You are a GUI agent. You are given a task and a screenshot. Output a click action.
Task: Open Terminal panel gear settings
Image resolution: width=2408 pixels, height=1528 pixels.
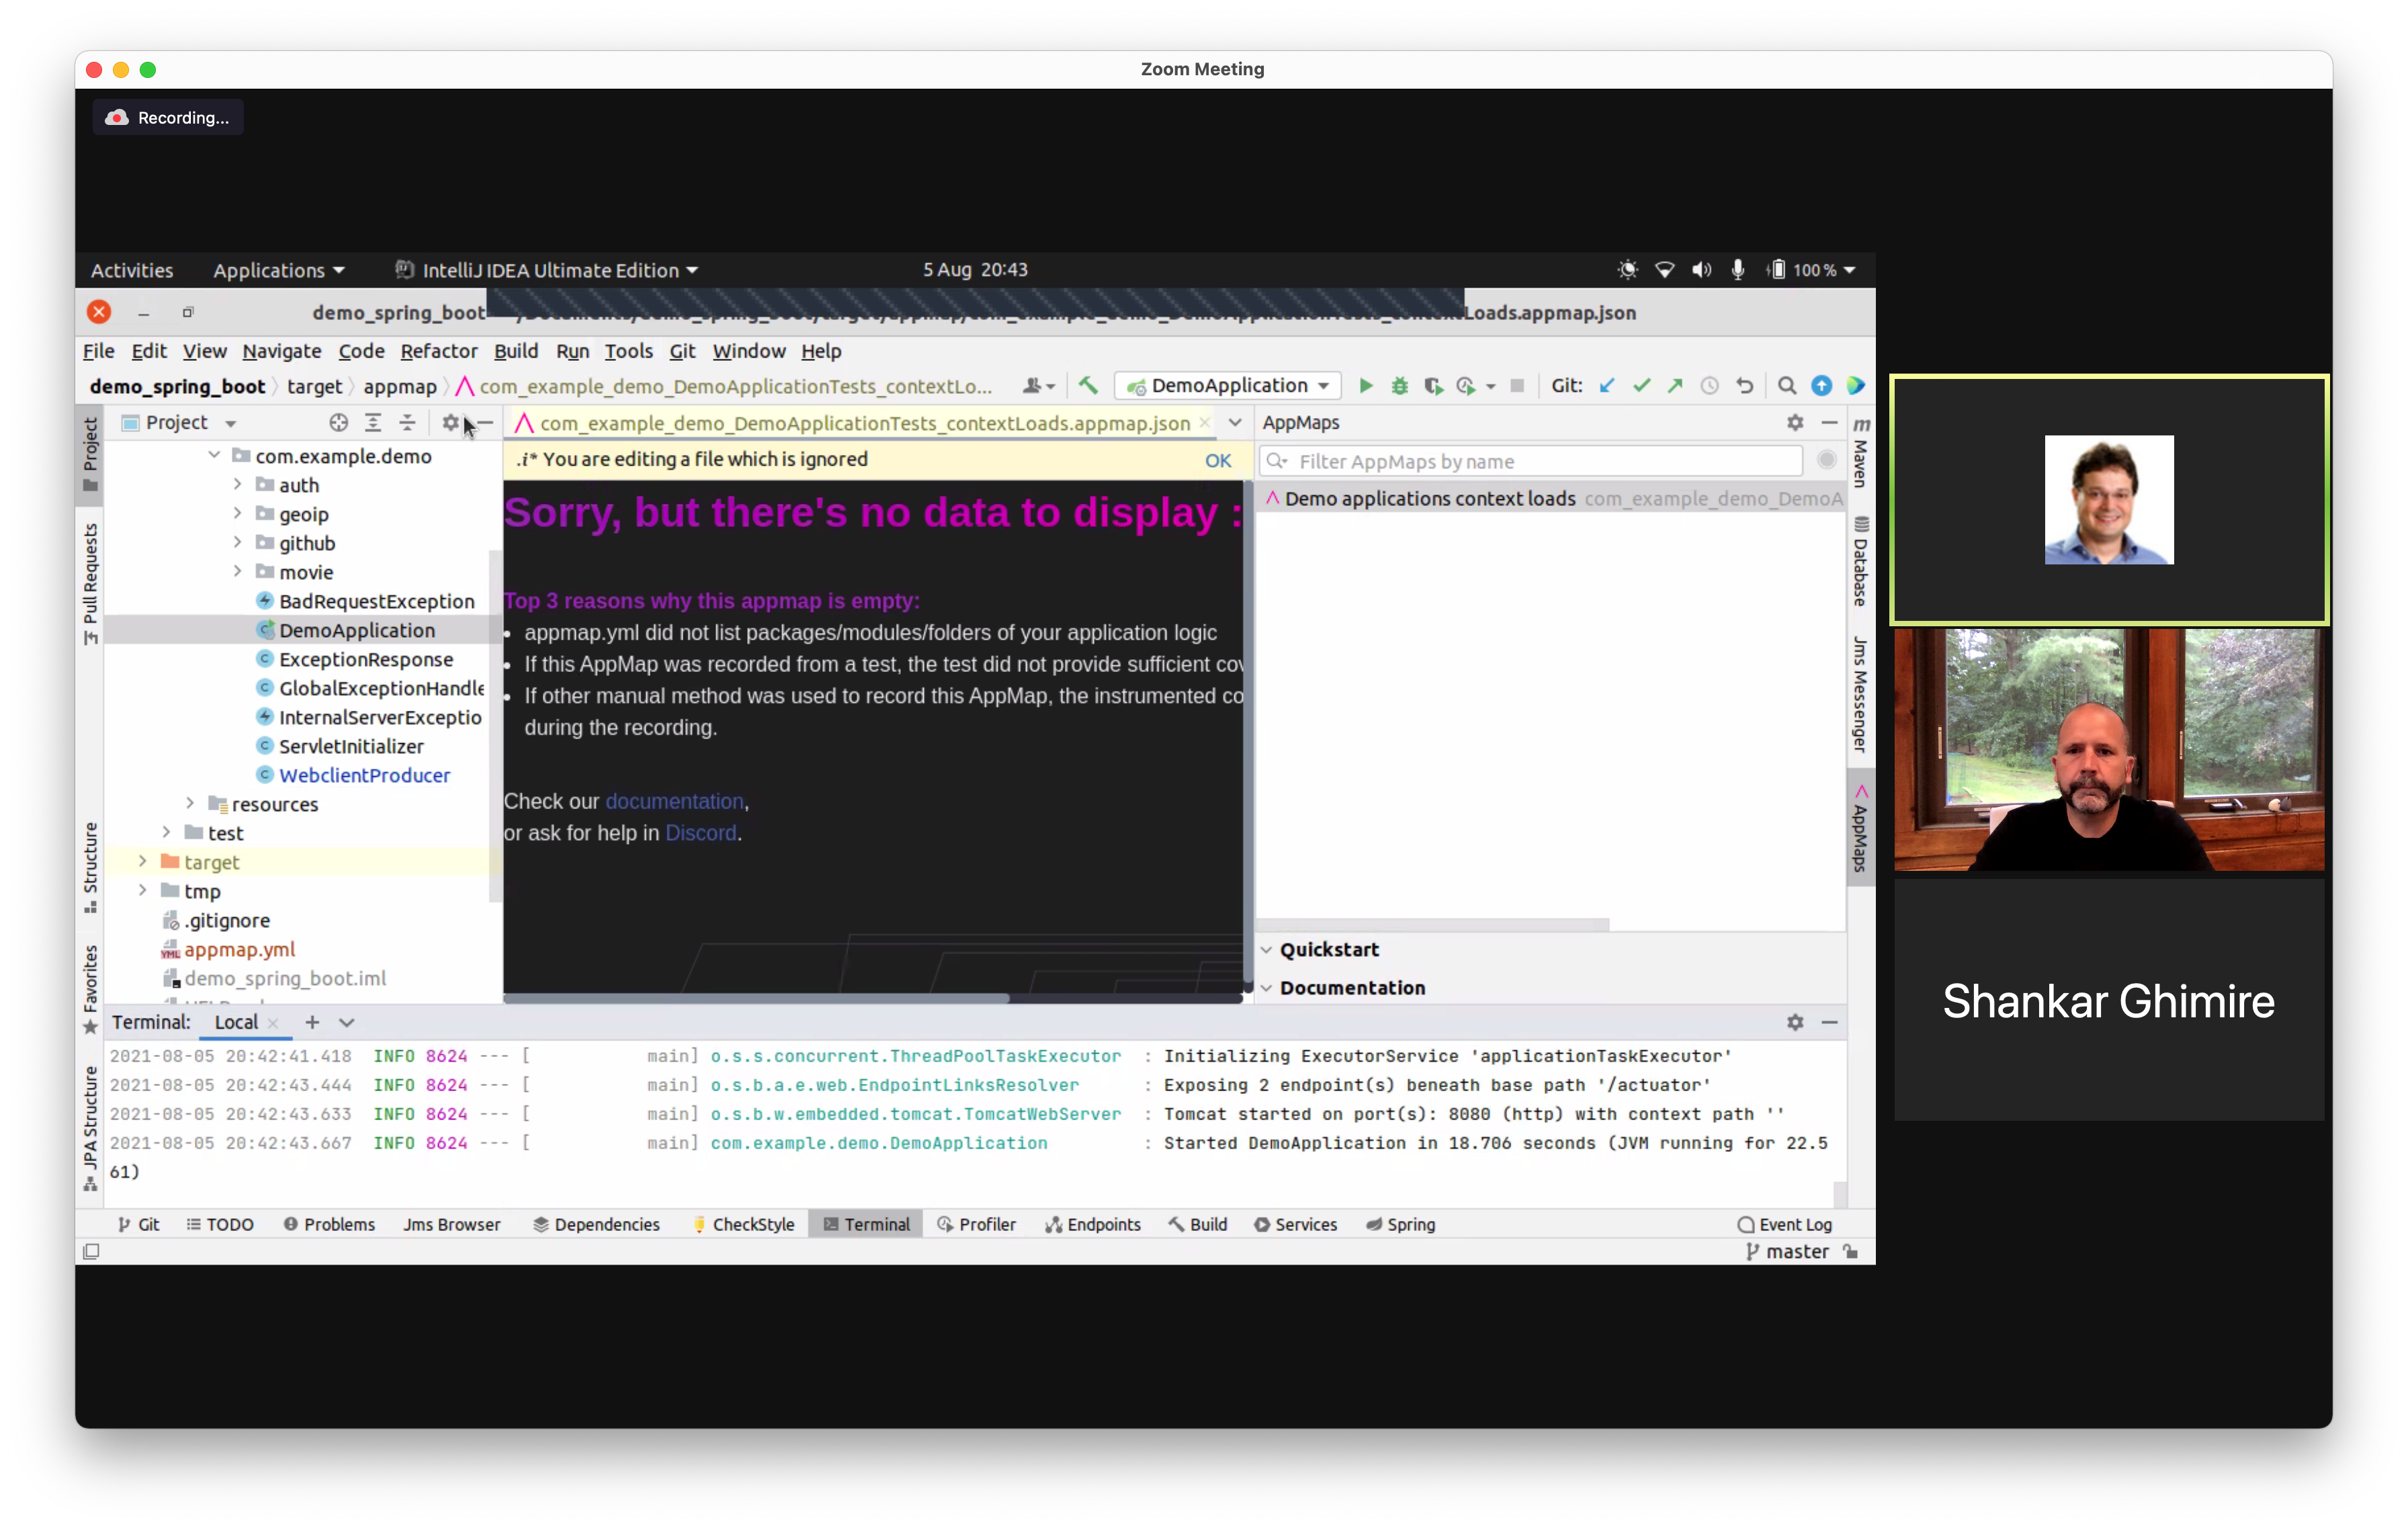[x=1795, y=1022]
